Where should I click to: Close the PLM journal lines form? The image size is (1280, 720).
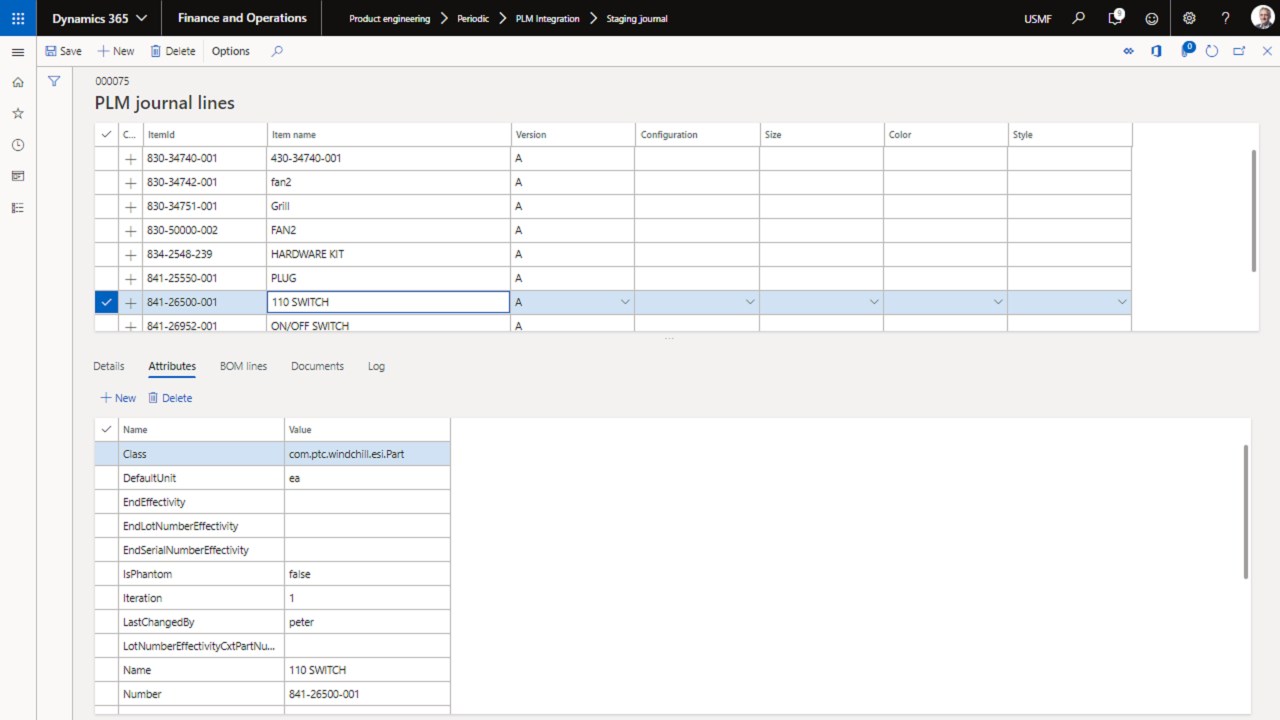pyautogui.click(x=1267, y=51)
